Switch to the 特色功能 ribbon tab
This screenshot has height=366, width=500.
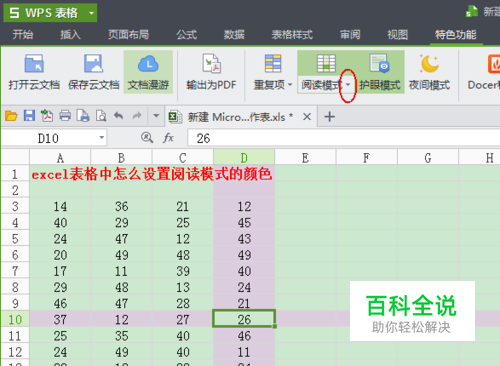coord(456,35)
